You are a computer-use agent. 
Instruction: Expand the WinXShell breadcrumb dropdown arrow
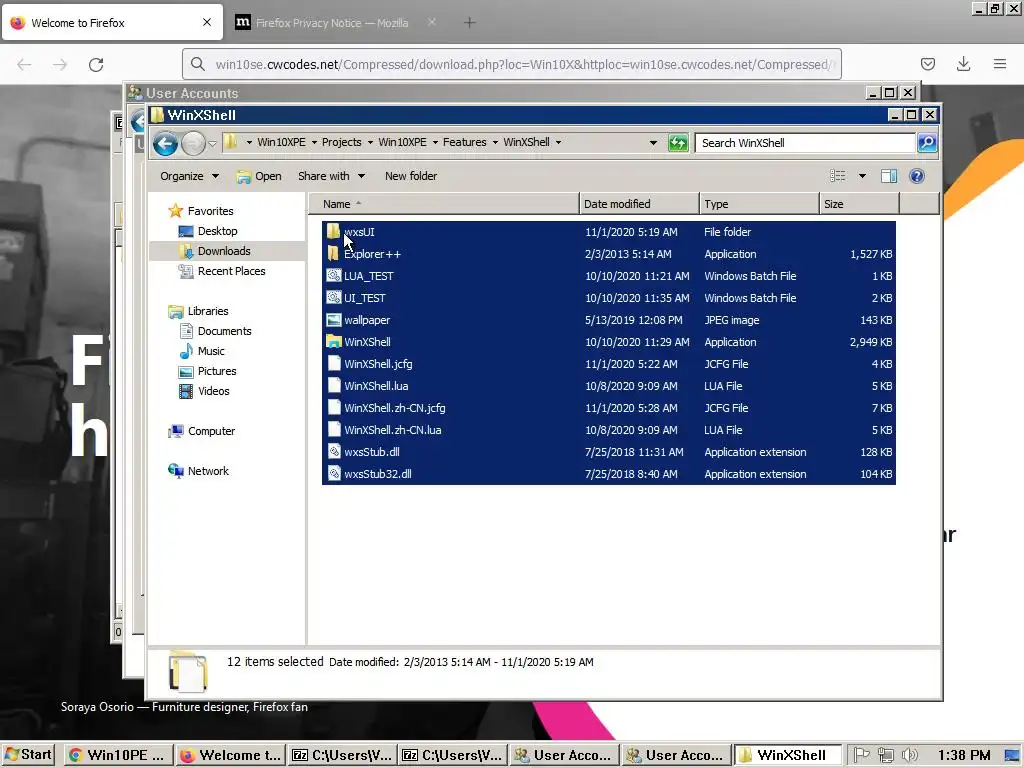pyautogui.click(x=558, y=142)
